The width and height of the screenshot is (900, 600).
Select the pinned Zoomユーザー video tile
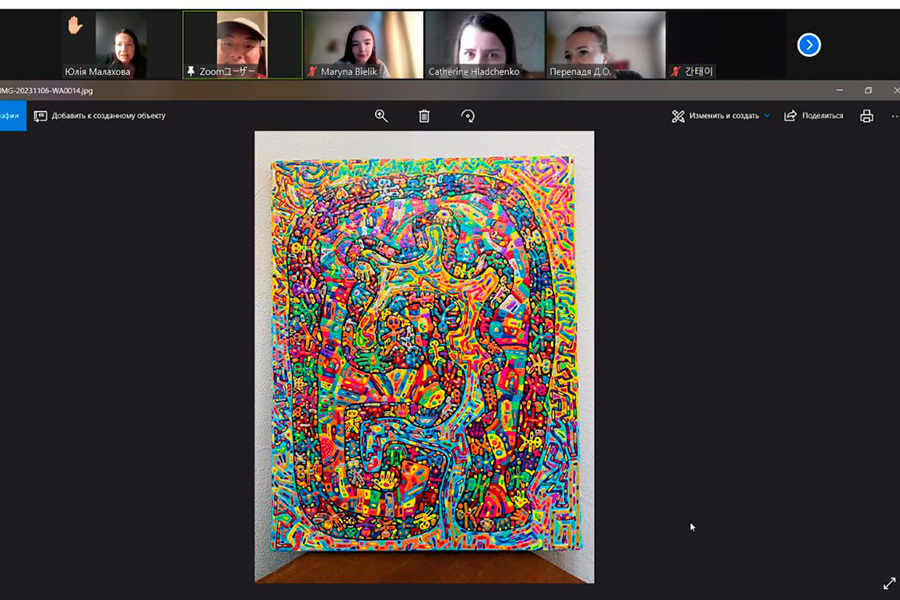pos(243,45)
